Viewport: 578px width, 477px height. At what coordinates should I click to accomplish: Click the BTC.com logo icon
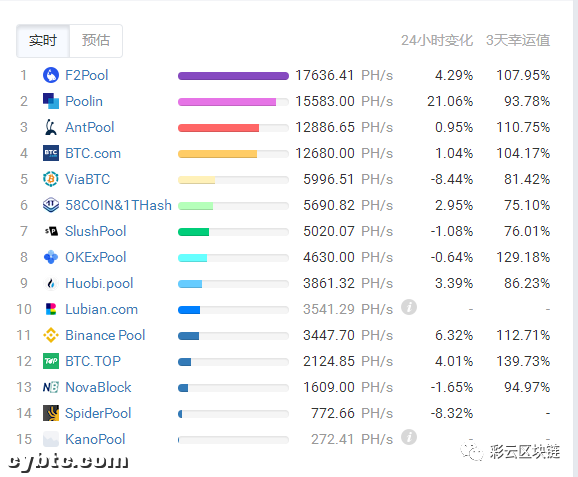tap(51, 153)
